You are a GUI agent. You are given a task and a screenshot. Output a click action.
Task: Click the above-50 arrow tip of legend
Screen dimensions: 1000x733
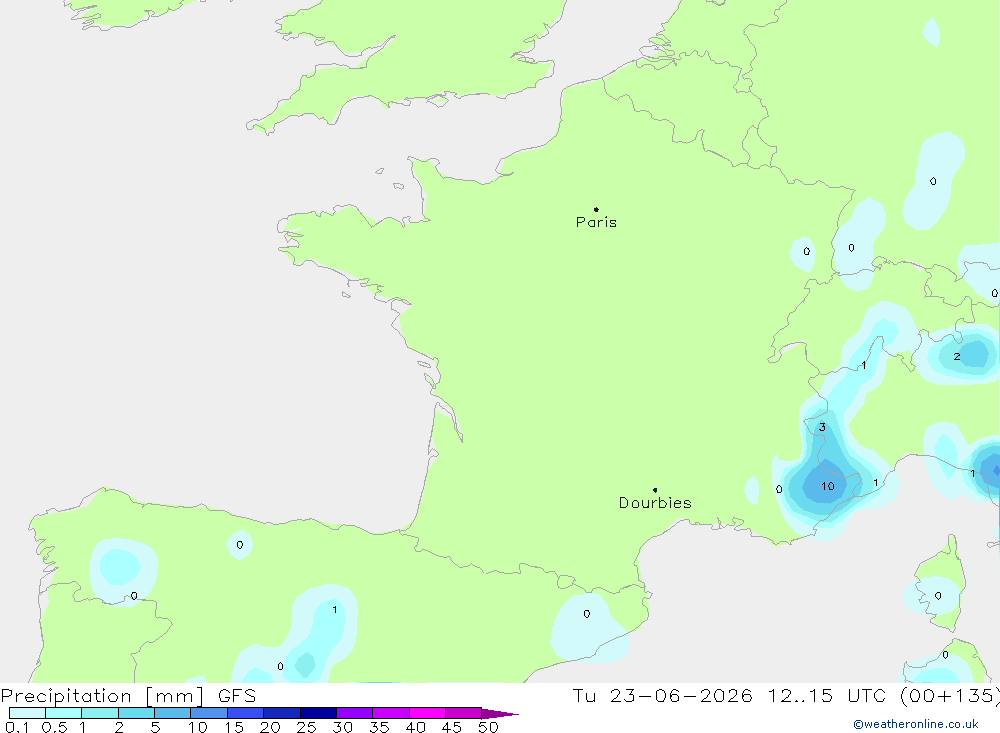click(x=501, y=713)
